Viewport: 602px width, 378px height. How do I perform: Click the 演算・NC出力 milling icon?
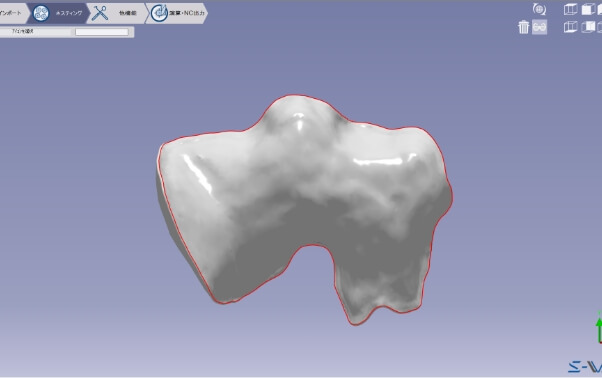coord(159,13)
